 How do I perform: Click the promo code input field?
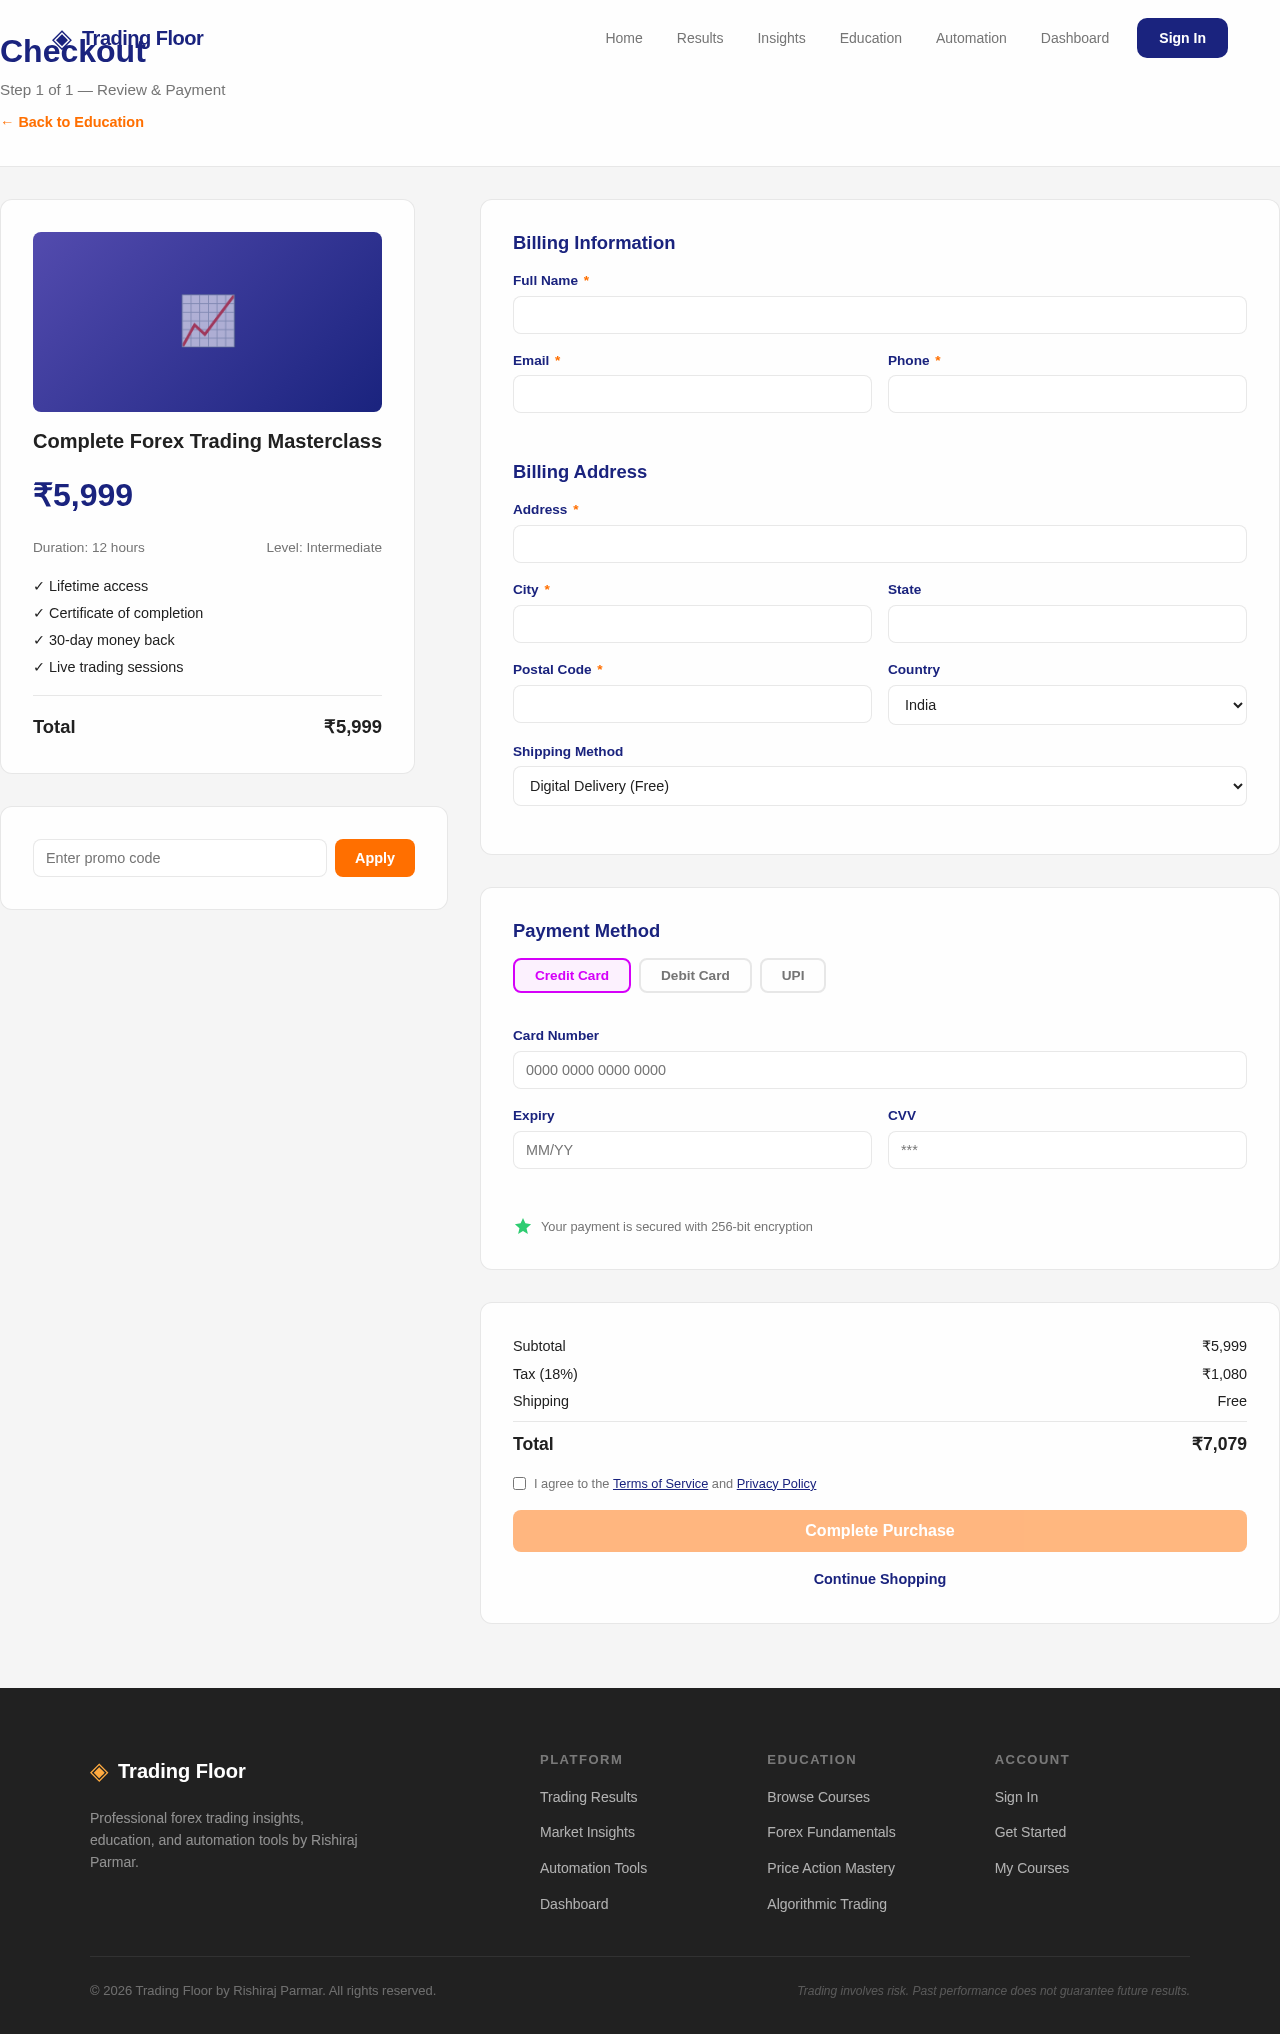click(x=180, y=858)
